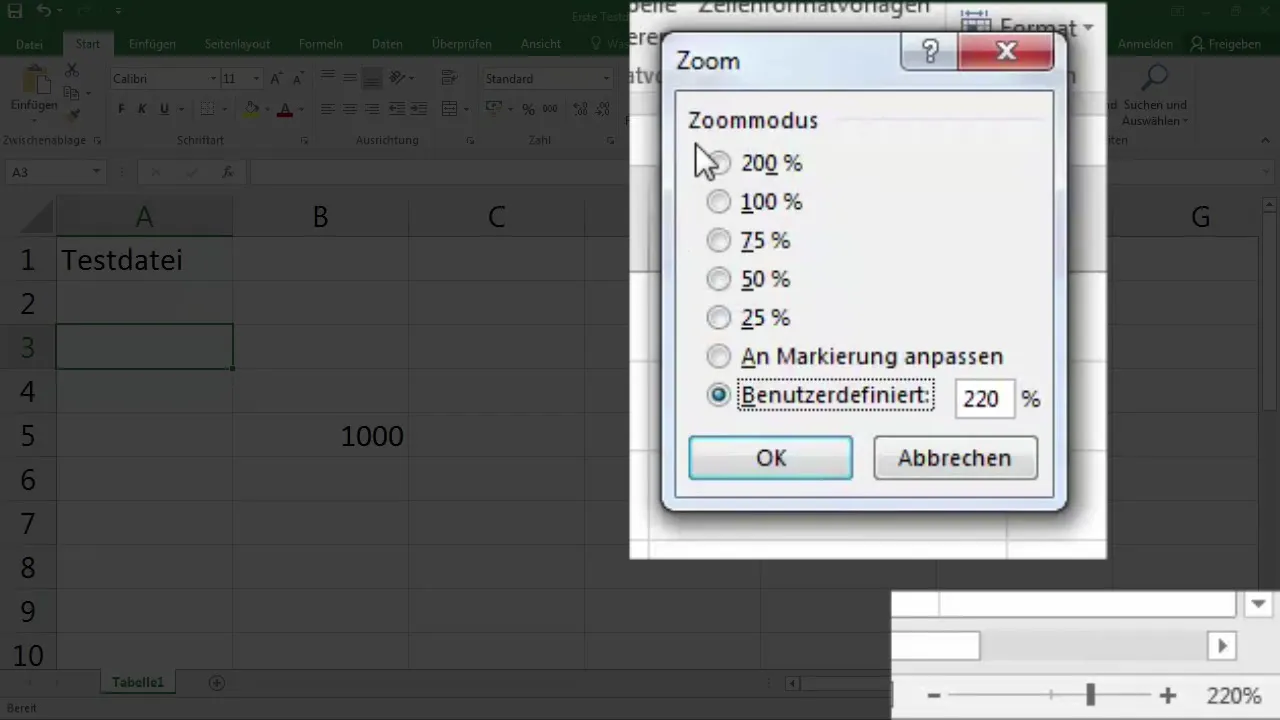Open the Datei tab
The height and width of the screenshot is (720, 1280).
[30, 44]
